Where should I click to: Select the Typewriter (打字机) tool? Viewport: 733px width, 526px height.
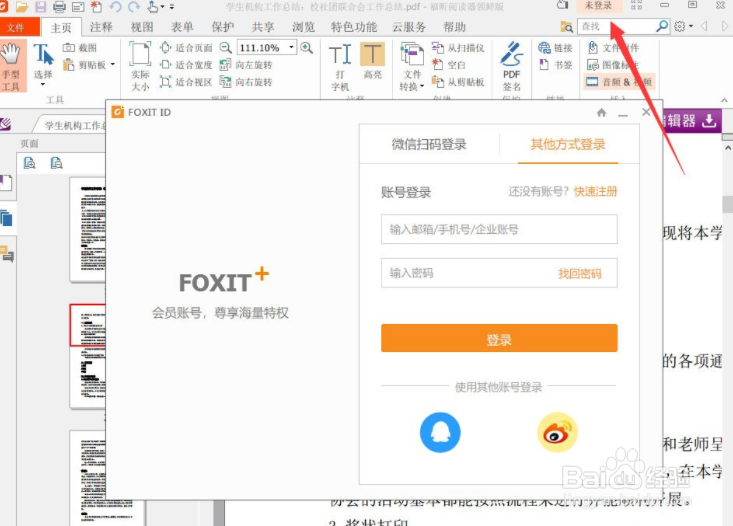tap(340, 67)
